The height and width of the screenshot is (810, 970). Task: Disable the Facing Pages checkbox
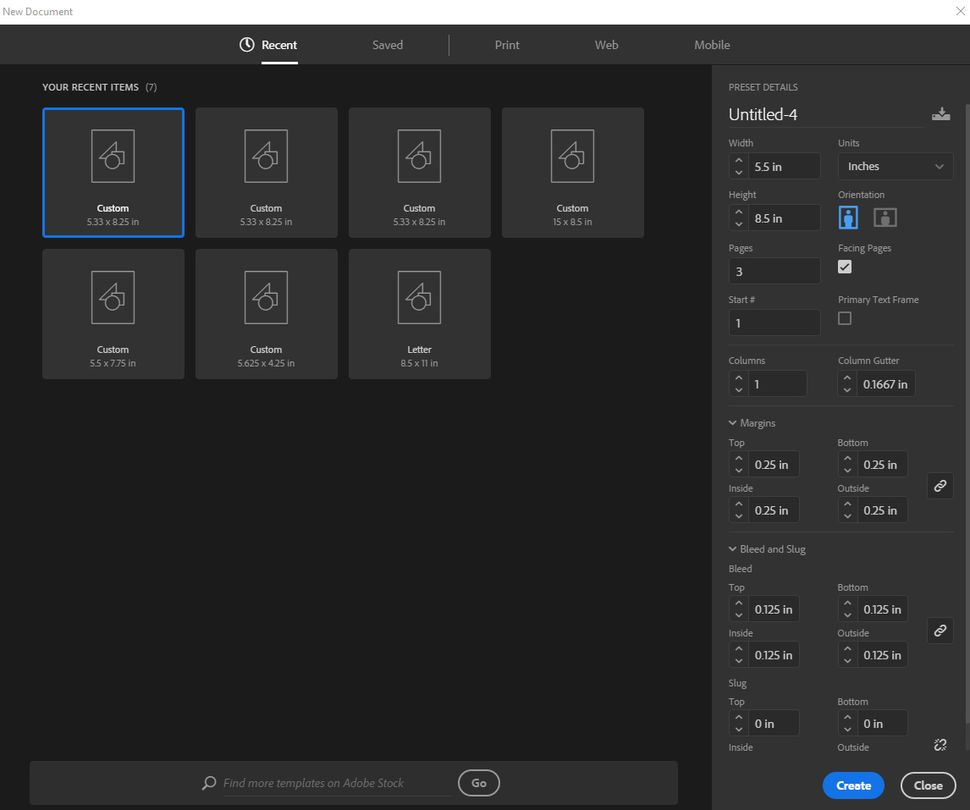click(x=845, y=267)
